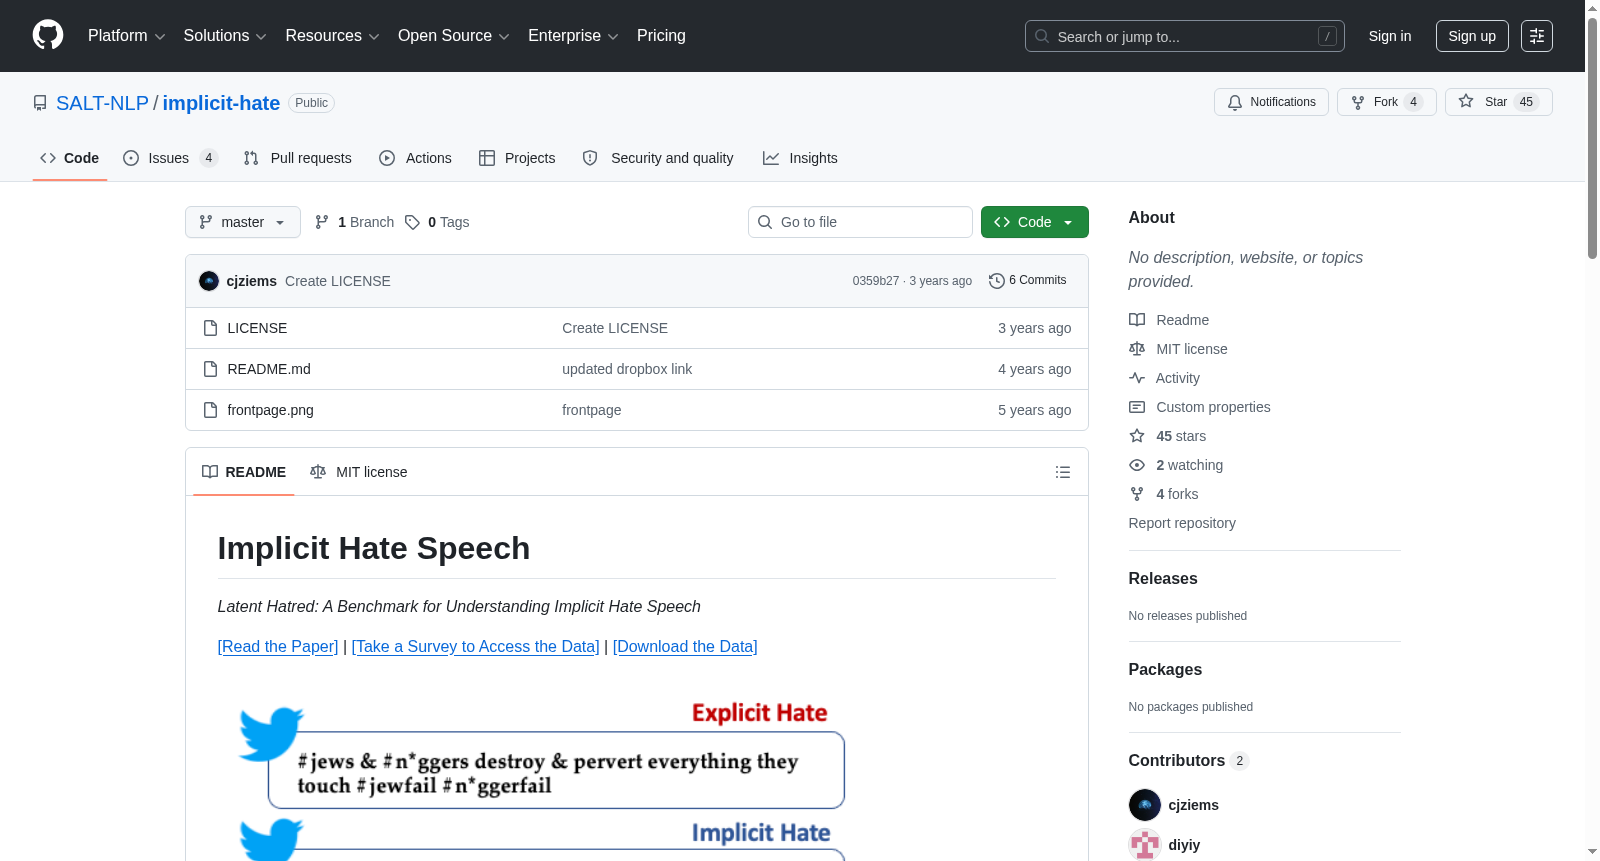Viewport: 1600px width, 861px height.
Task: Click the eye icon beside 2 watching
Action: click(x=1137, y=465)
